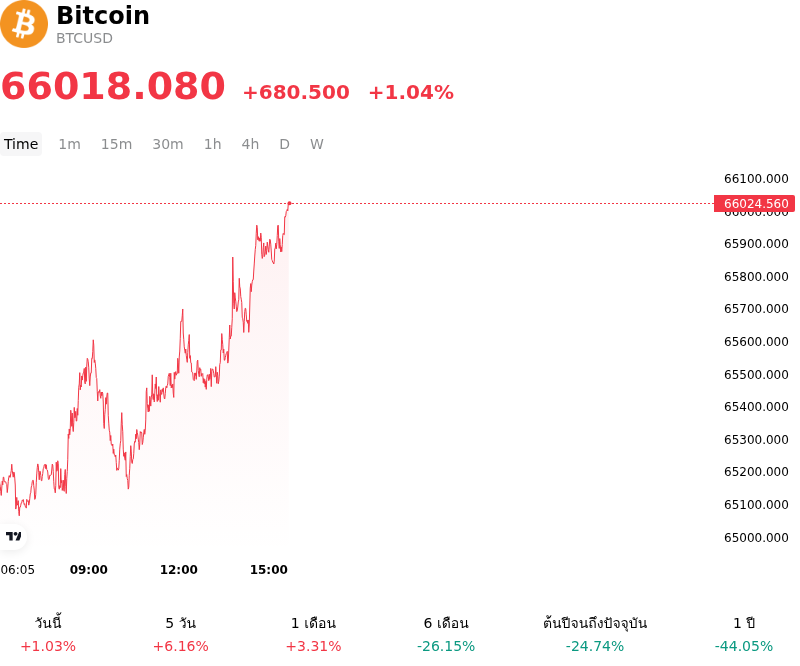Choose the 6 เดือน -26.15% range
800x666 pixels.
pos(446,634)
